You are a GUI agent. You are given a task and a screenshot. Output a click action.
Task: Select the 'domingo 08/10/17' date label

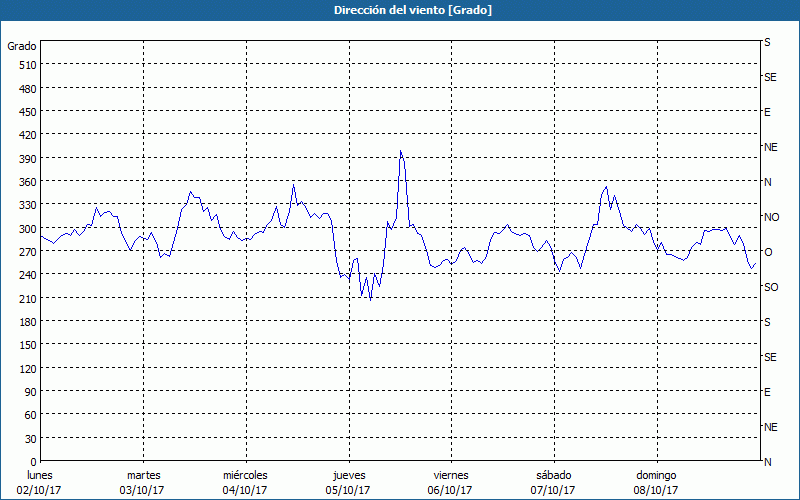[656, 482]
